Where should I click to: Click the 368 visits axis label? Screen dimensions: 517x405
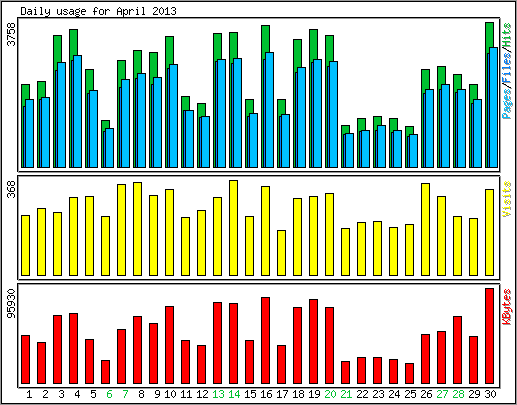pos(12,189)
